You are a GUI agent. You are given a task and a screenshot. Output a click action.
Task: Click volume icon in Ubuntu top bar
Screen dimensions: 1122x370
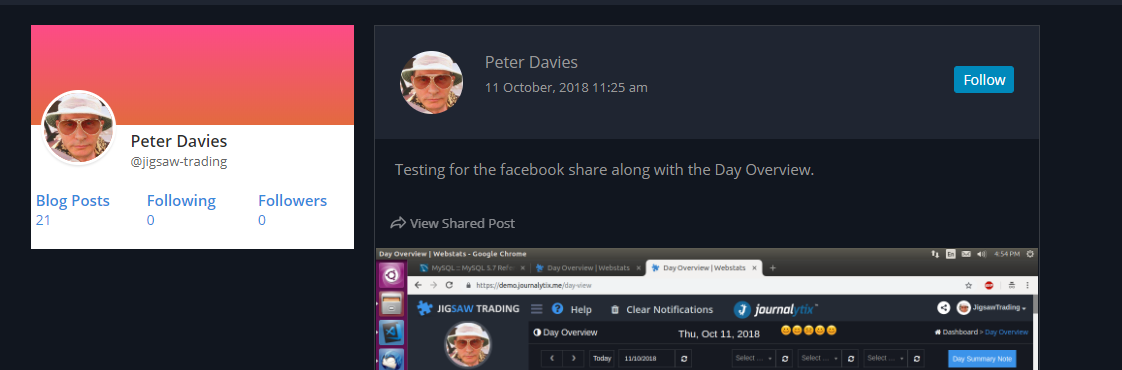click(x=981, y=253)
